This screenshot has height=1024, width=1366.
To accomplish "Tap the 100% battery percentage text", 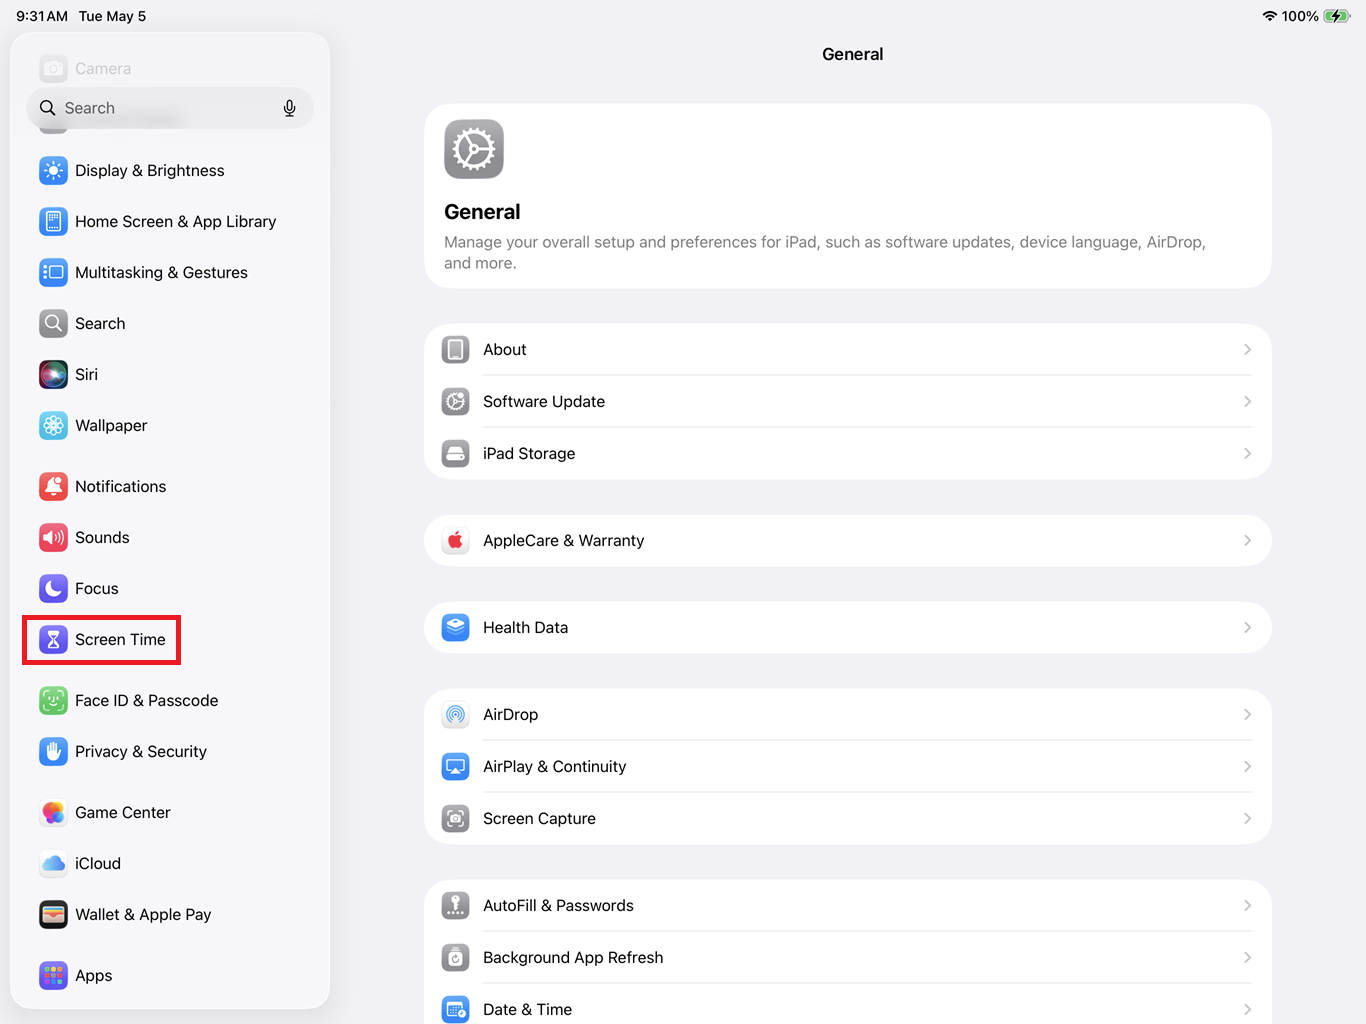I will point(1300,16).
